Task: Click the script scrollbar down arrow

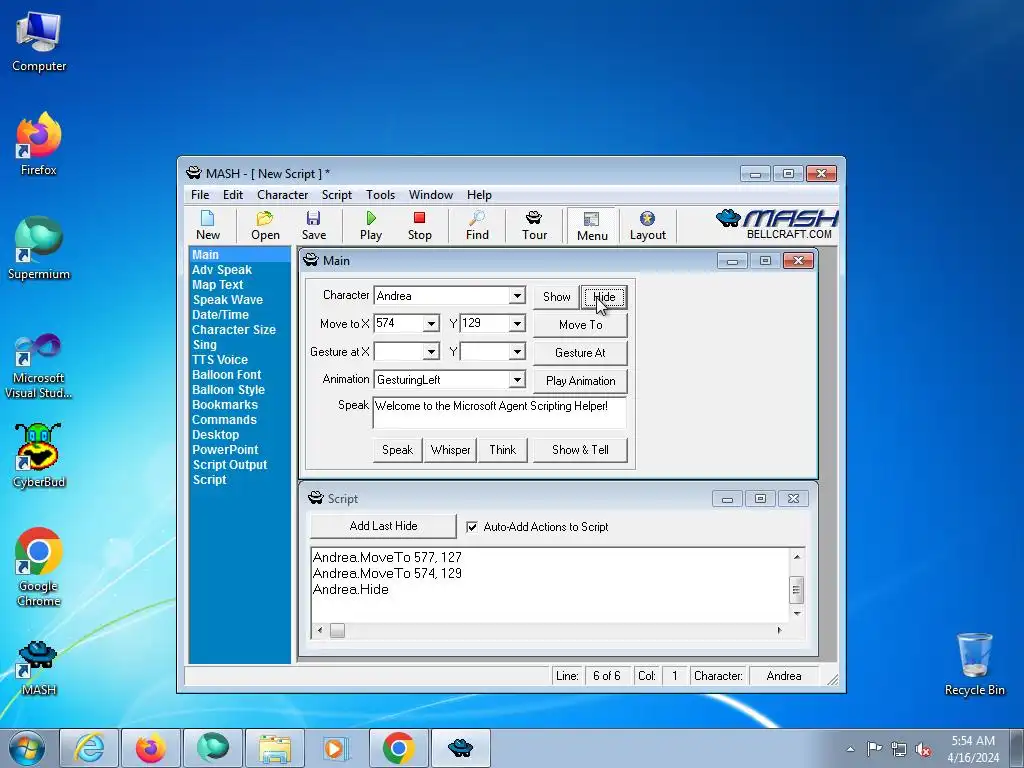Action: click(797, 614)
